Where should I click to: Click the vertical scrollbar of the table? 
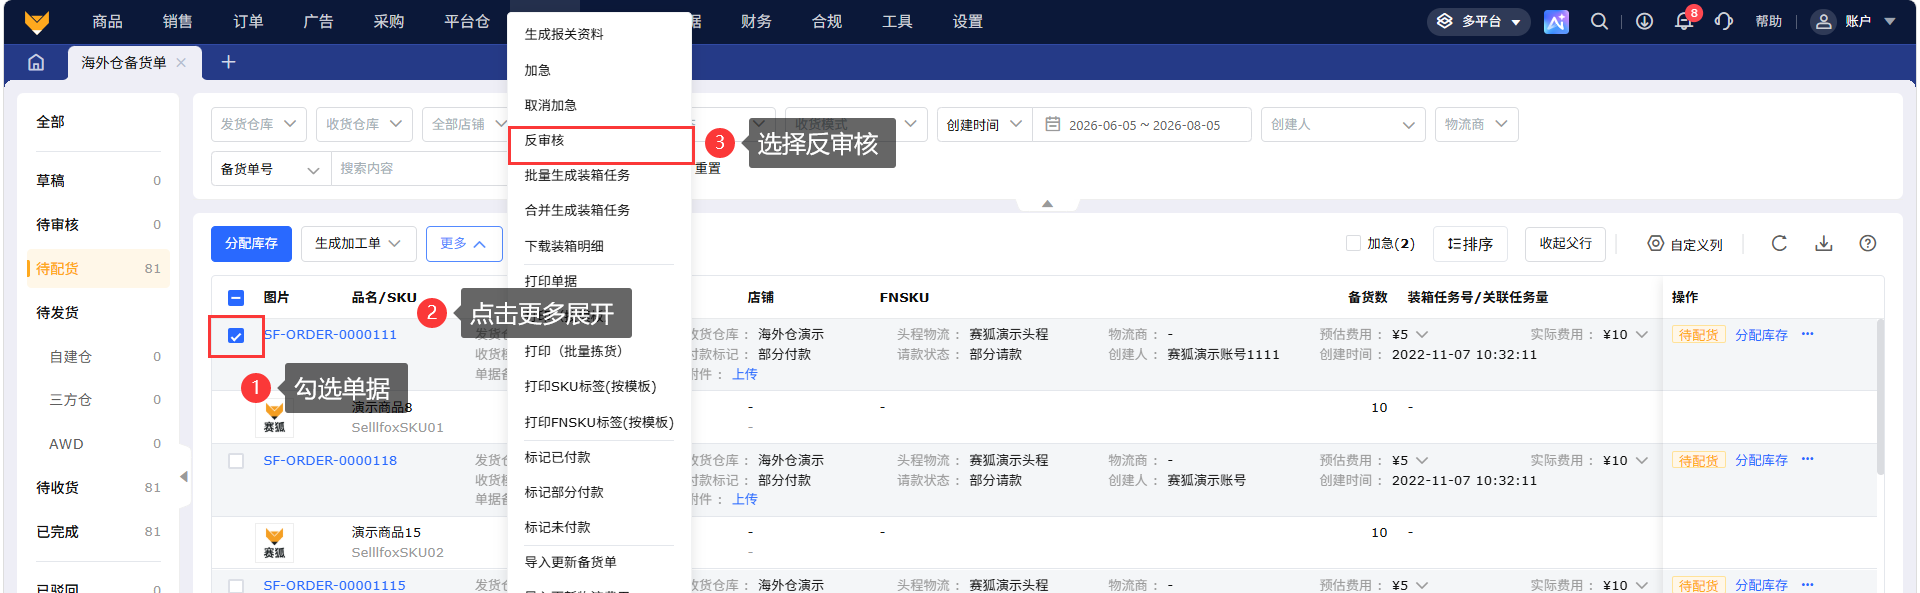coord(1880,396)
